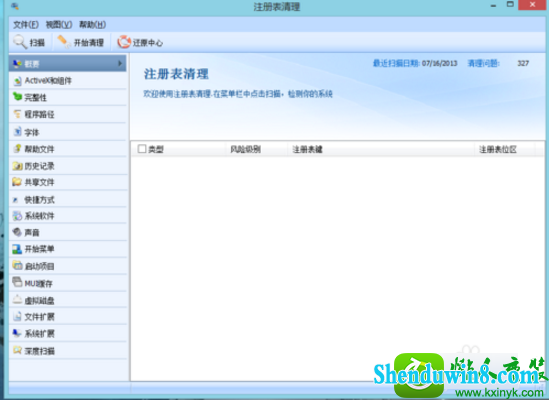The width and height of the screenshot is (549, 400).
Task: Toggle the 类型 select-all checkbox
Action: [x=142, y=149]
